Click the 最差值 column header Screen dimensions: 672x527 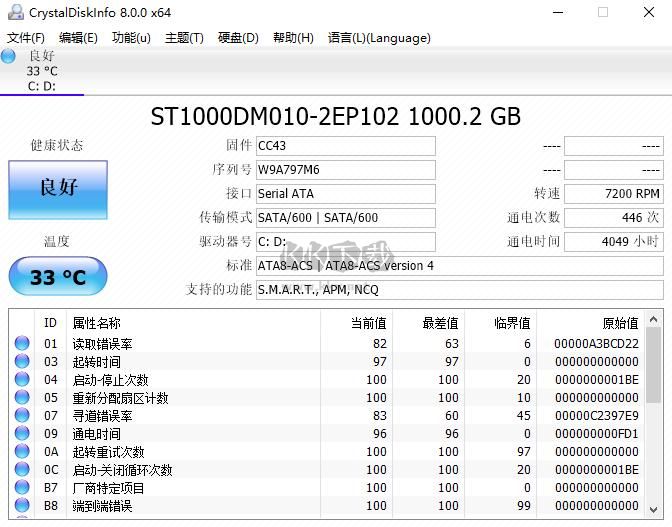pos(429,323)
